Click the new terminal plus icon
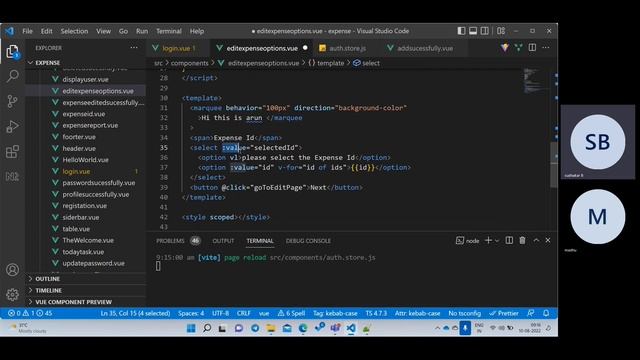 488,240
